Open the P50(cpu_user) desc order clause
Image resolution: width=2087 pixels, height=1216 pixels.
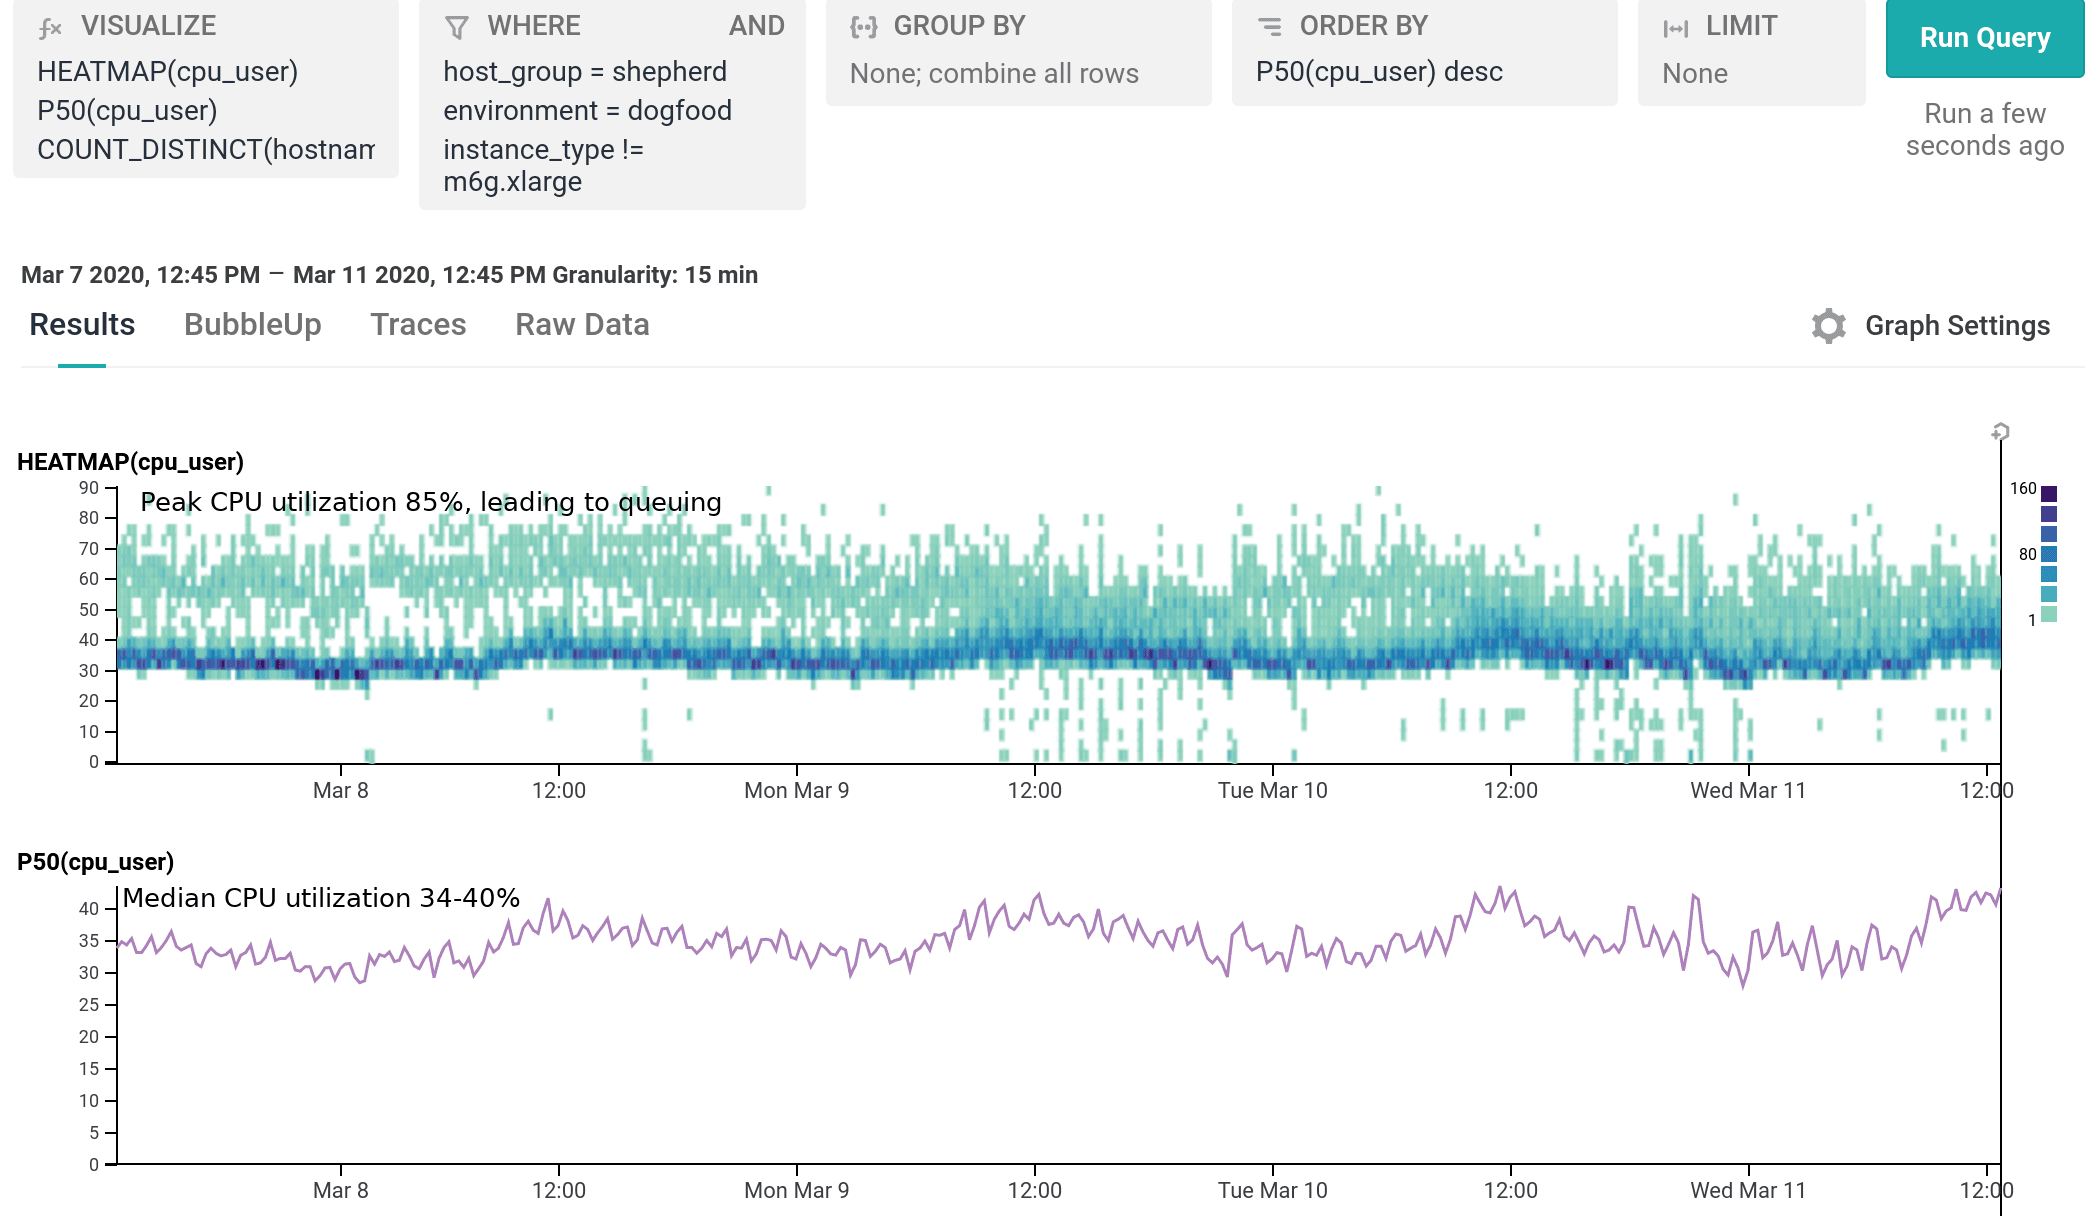1376,71
